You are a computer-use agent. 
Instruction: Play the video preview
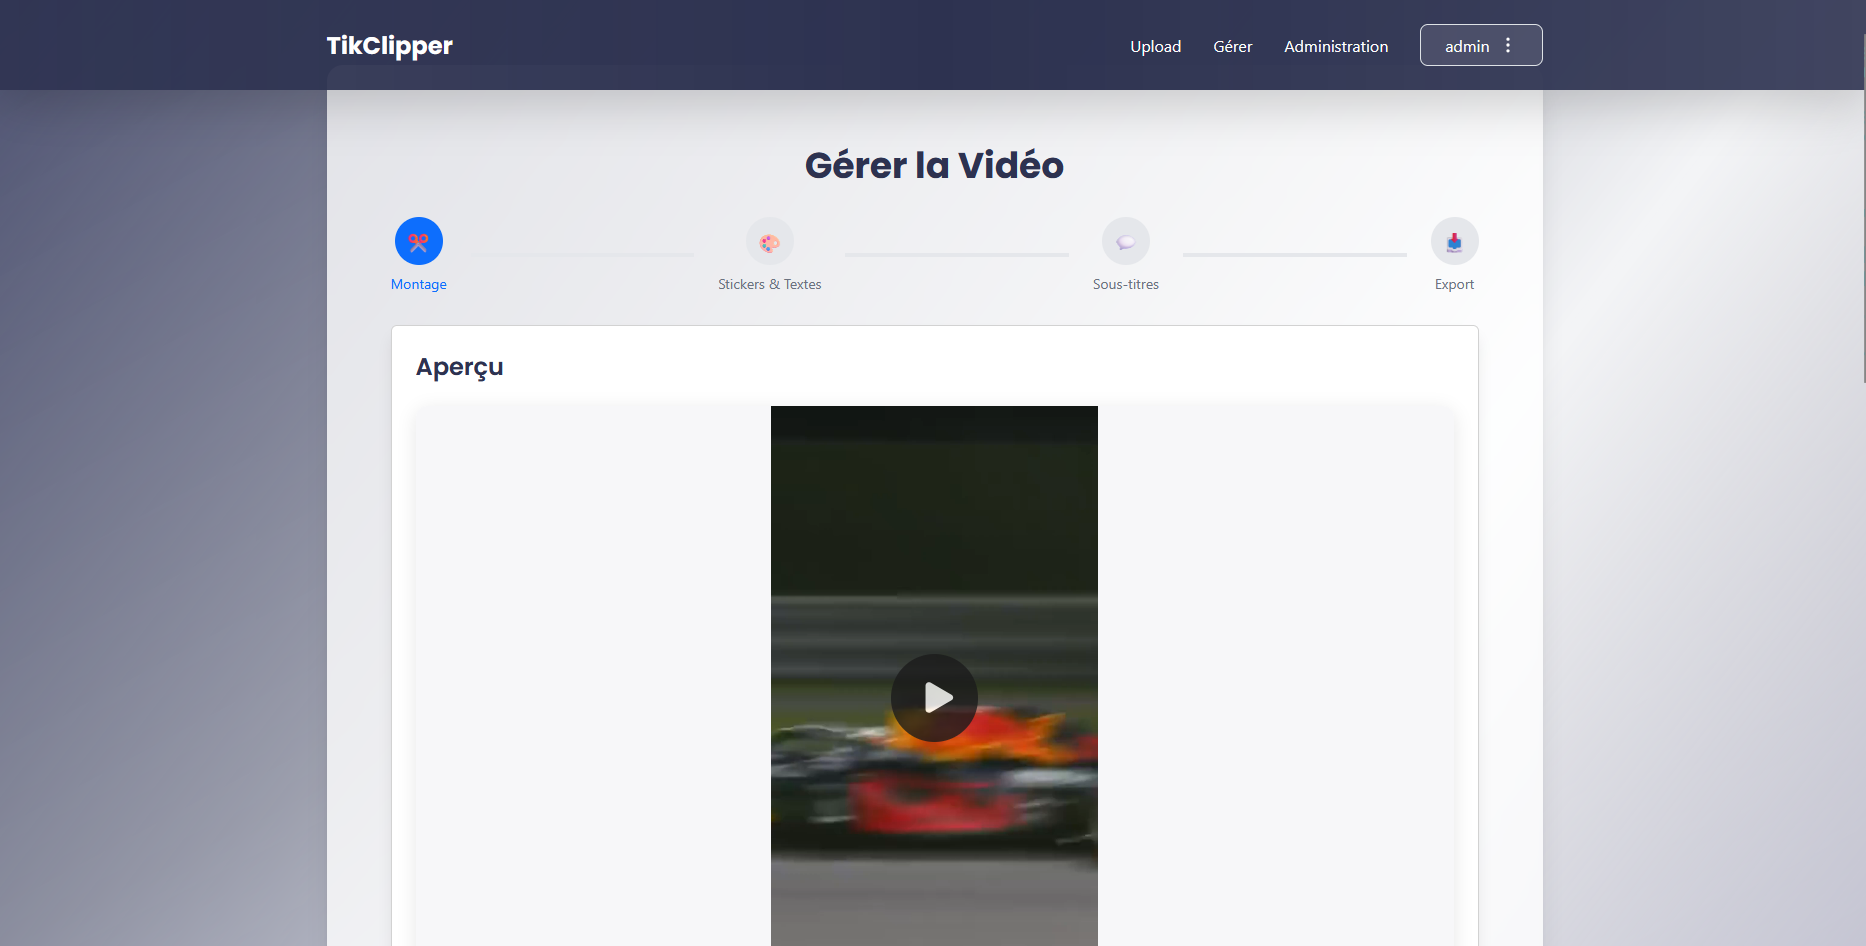pyautogui.click(x=934, y=697)
